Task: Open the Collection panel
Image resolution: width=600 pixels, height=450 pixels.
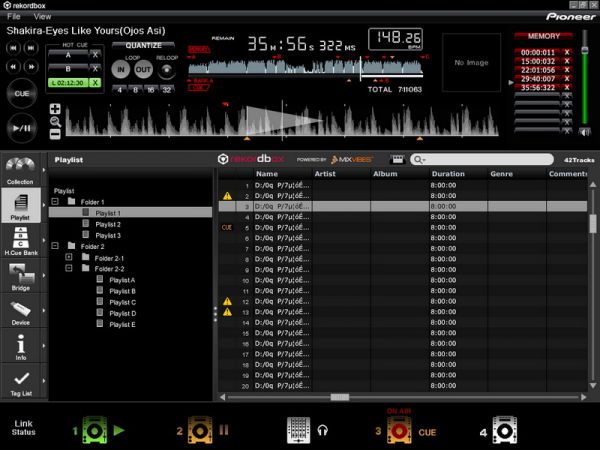Action: click(20, 171)
